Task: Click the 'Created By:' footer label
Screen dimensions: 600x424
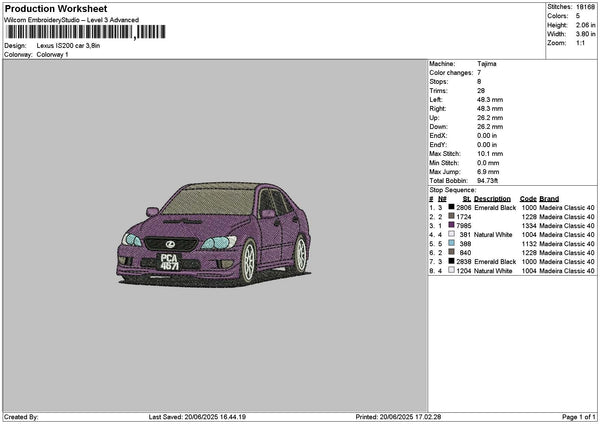Action: (21, 417)
